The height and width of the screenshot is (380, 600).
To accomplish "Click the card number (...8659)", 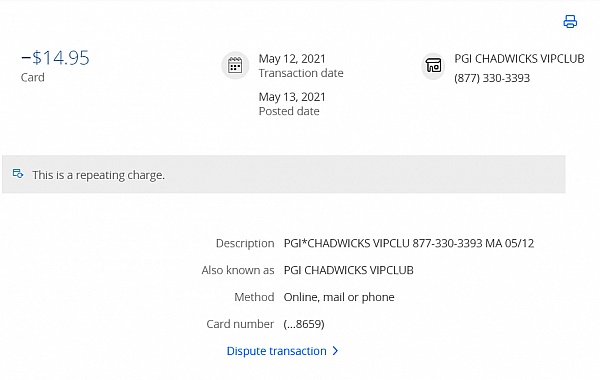I will click(x=304, y=324).
